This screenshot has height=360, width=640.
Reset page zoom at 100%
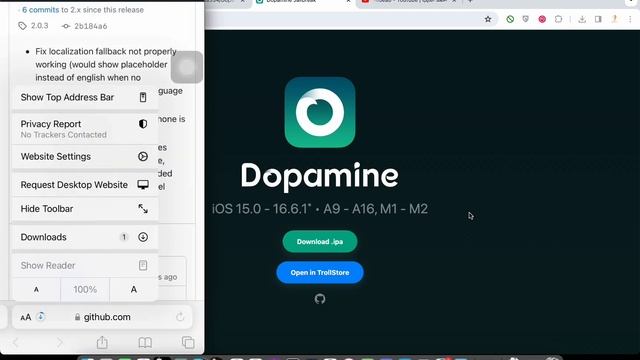tap(85, 289)
